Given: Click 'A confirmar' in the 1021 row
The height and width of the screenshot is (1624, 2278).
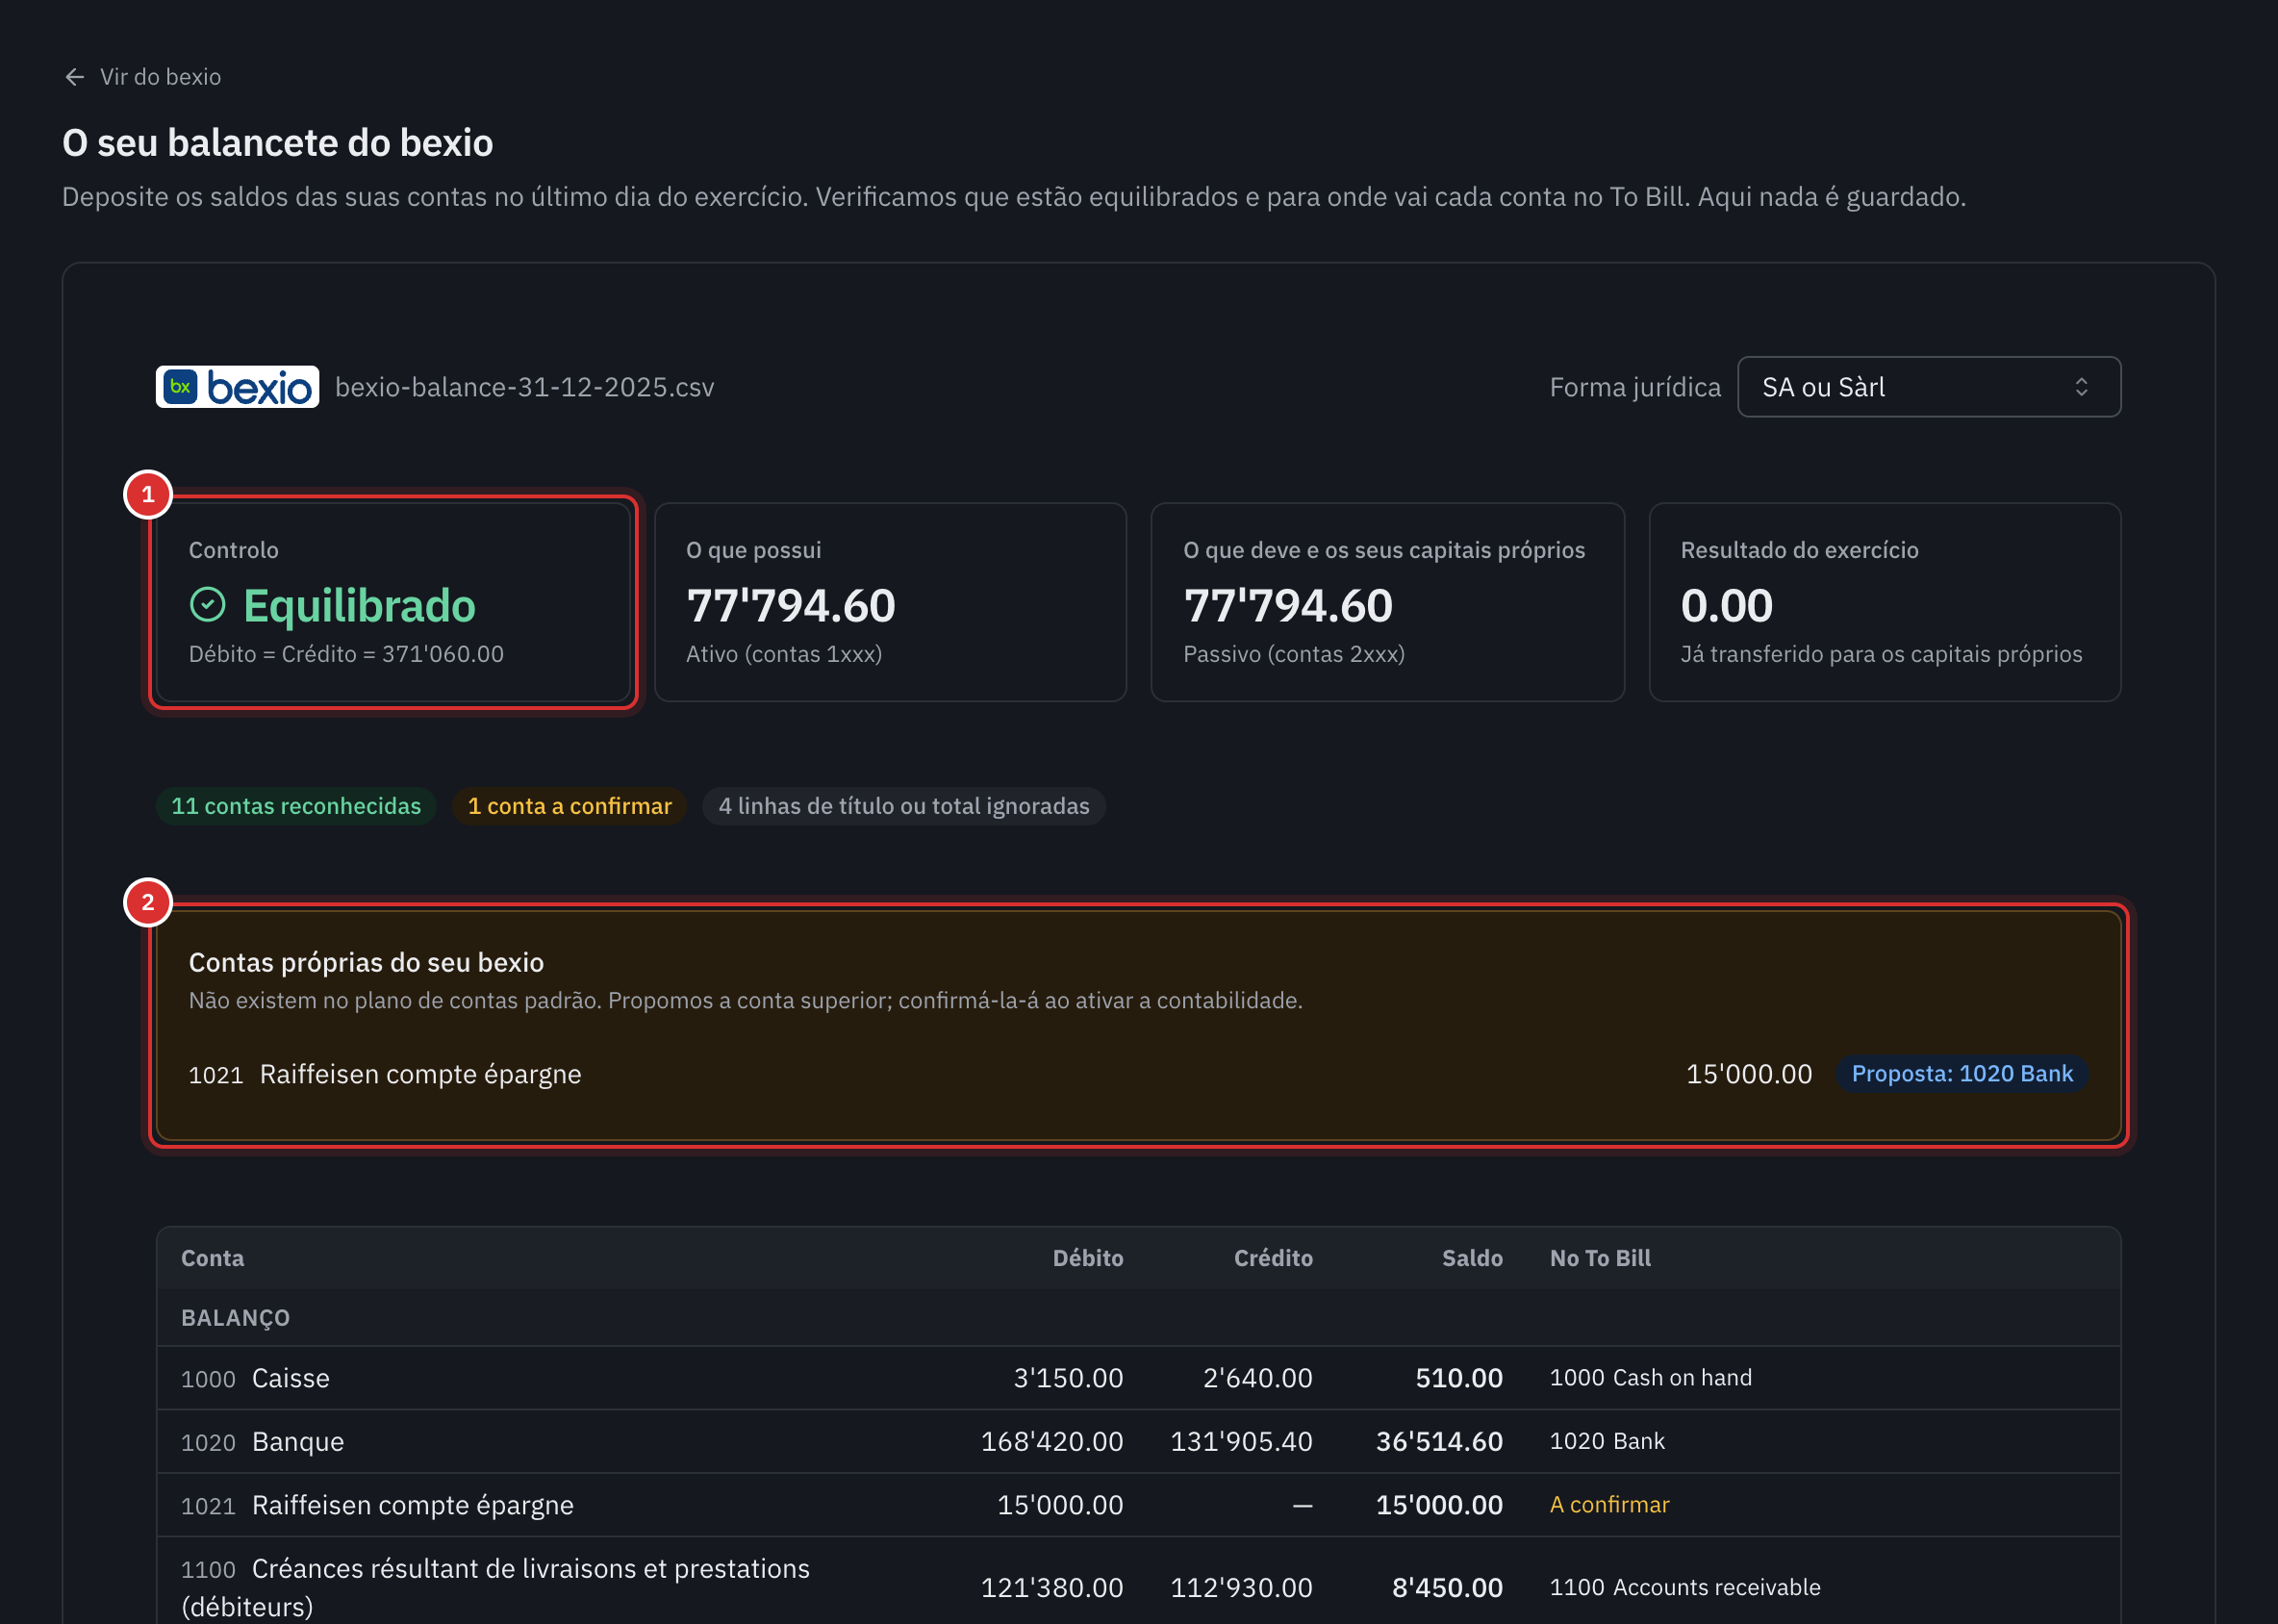Looking at the screenshot, I should click(1608, 1504).
